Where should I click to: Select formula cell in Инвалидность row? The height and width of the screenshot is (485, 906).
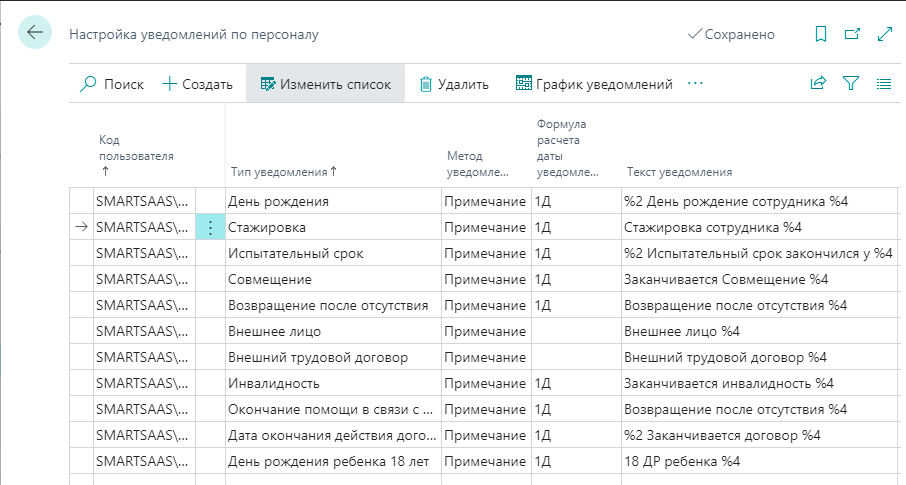coord(574,383)
